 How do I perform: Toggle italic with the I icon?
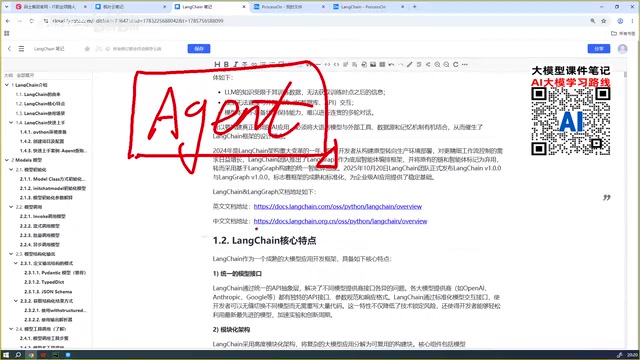[x=236, y=64]
